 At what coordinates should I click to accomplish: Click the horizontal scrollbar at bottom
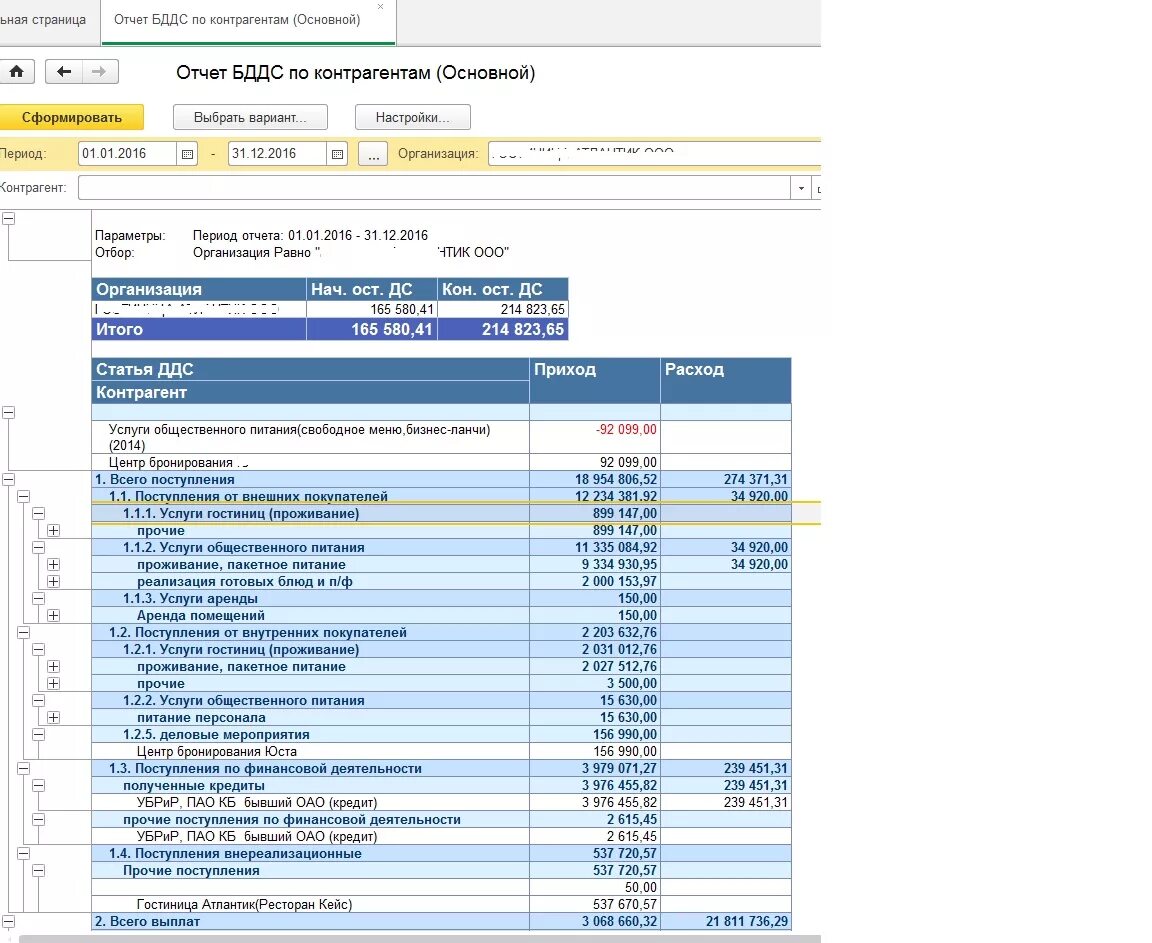[x=419, y=939]
